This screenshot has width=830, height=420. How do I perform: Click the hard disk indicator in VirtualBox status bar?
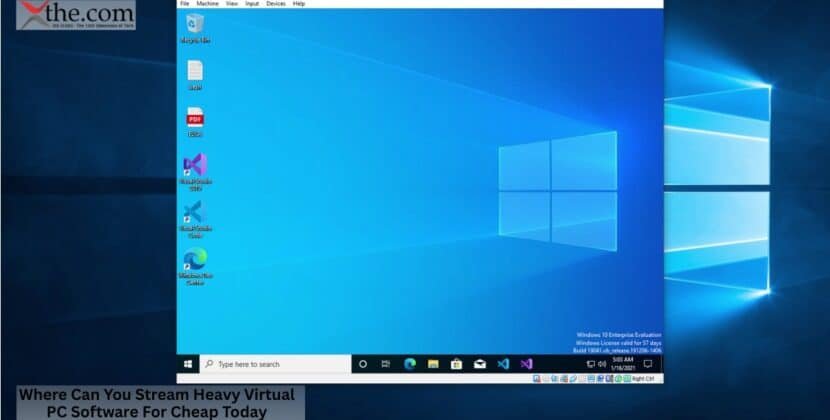536,379
